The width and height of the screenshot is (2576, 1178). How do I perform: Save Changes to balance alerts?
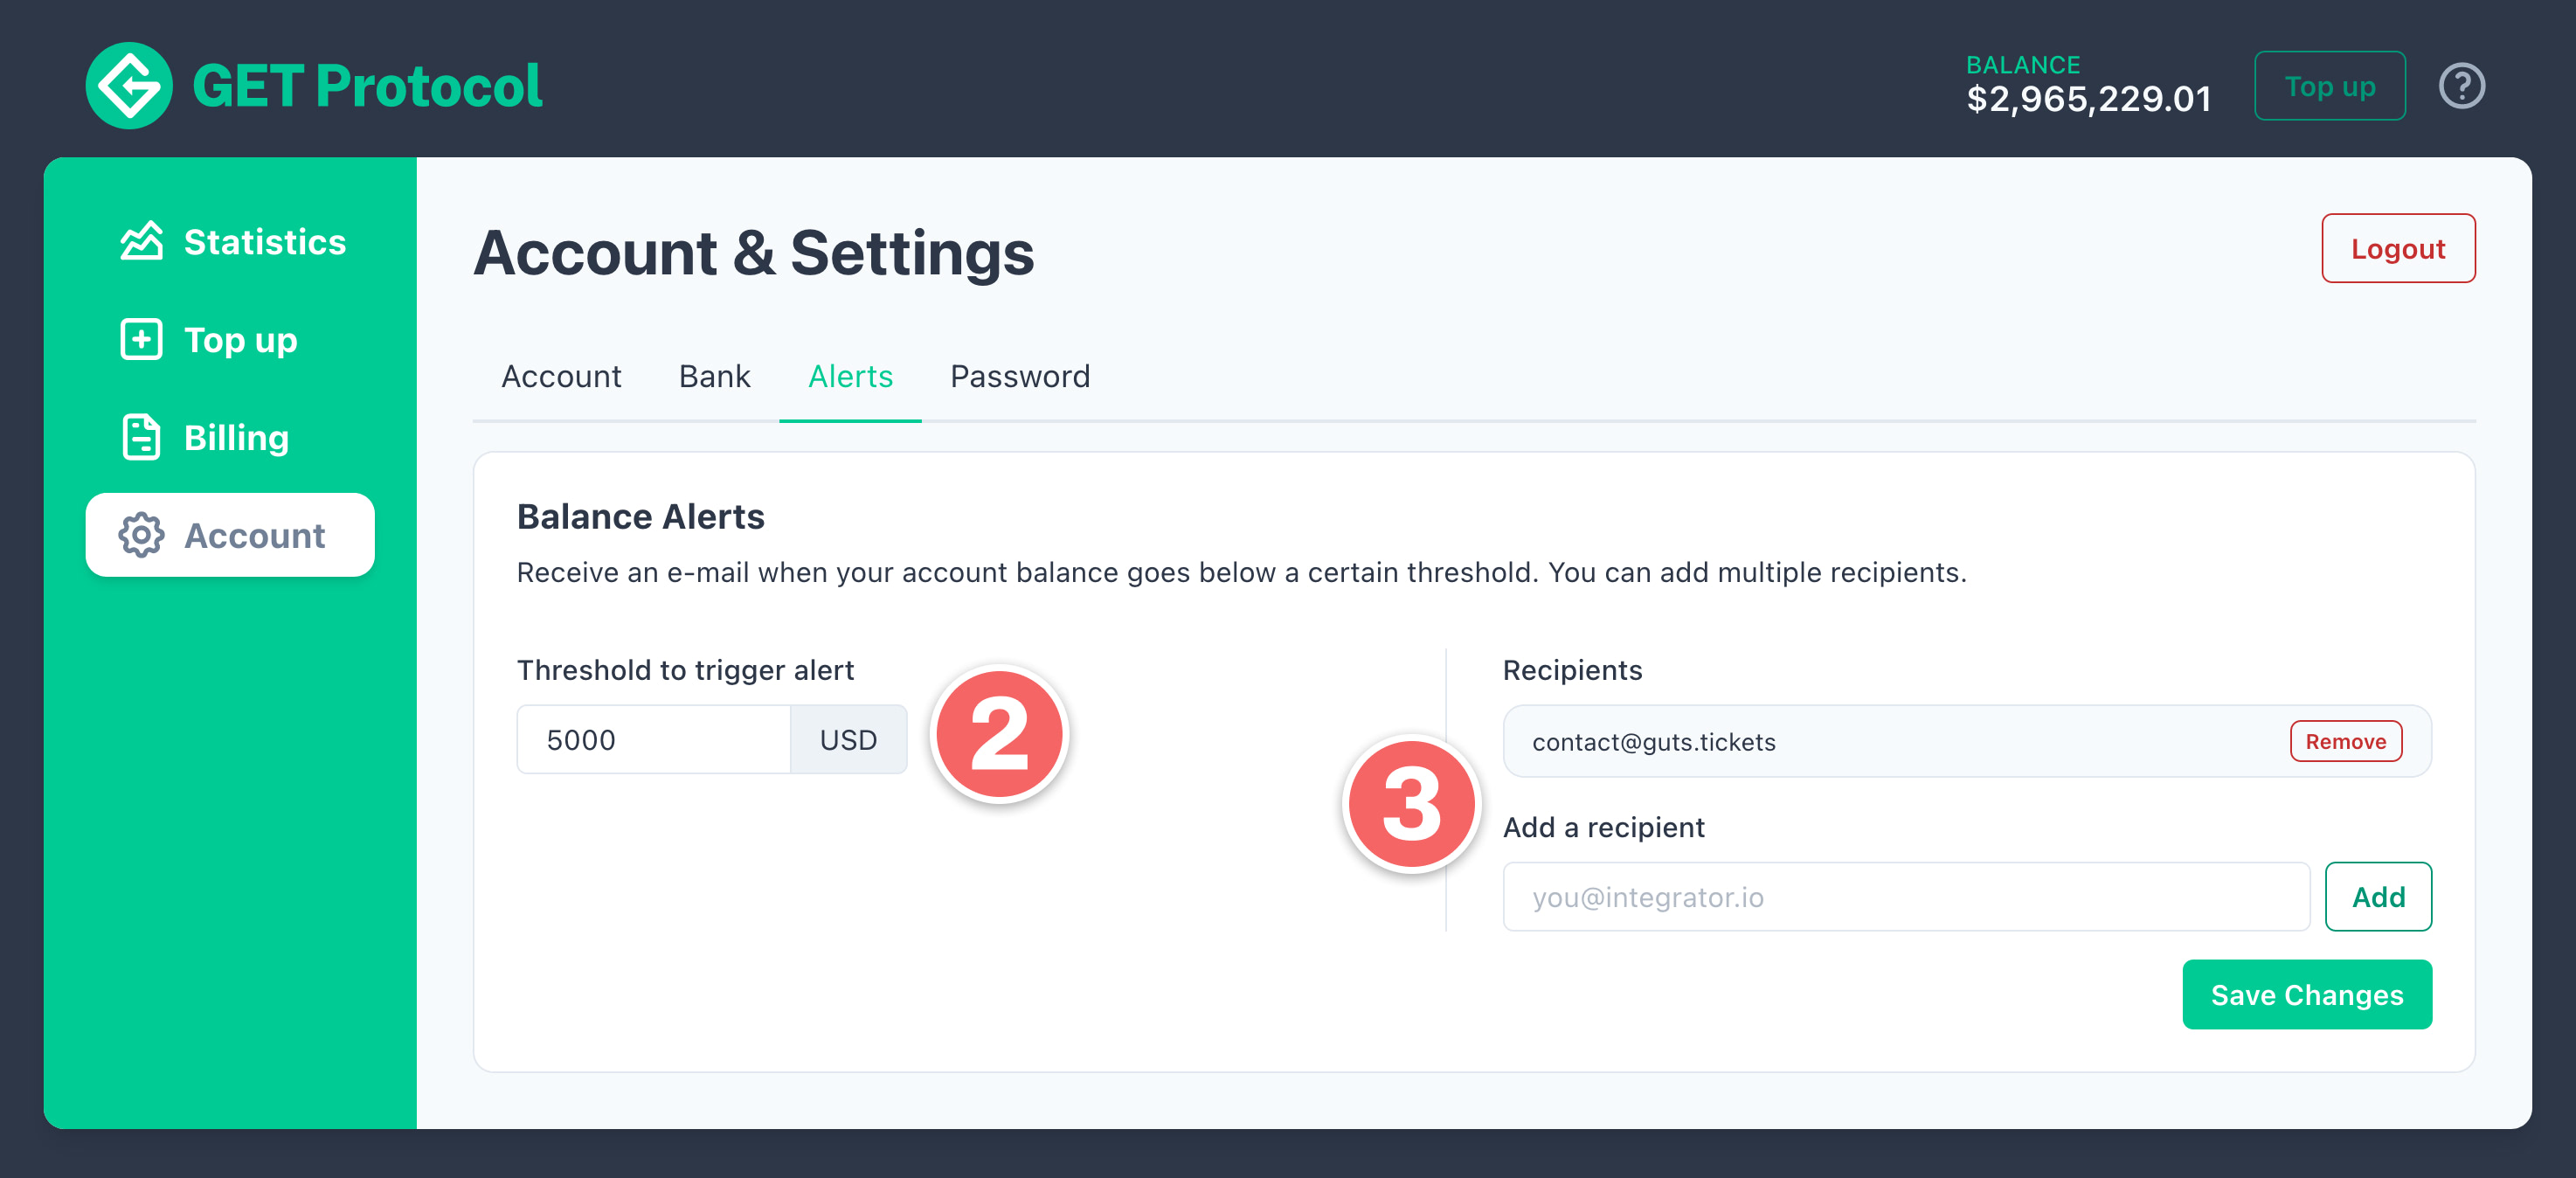tap(2306, 995)
